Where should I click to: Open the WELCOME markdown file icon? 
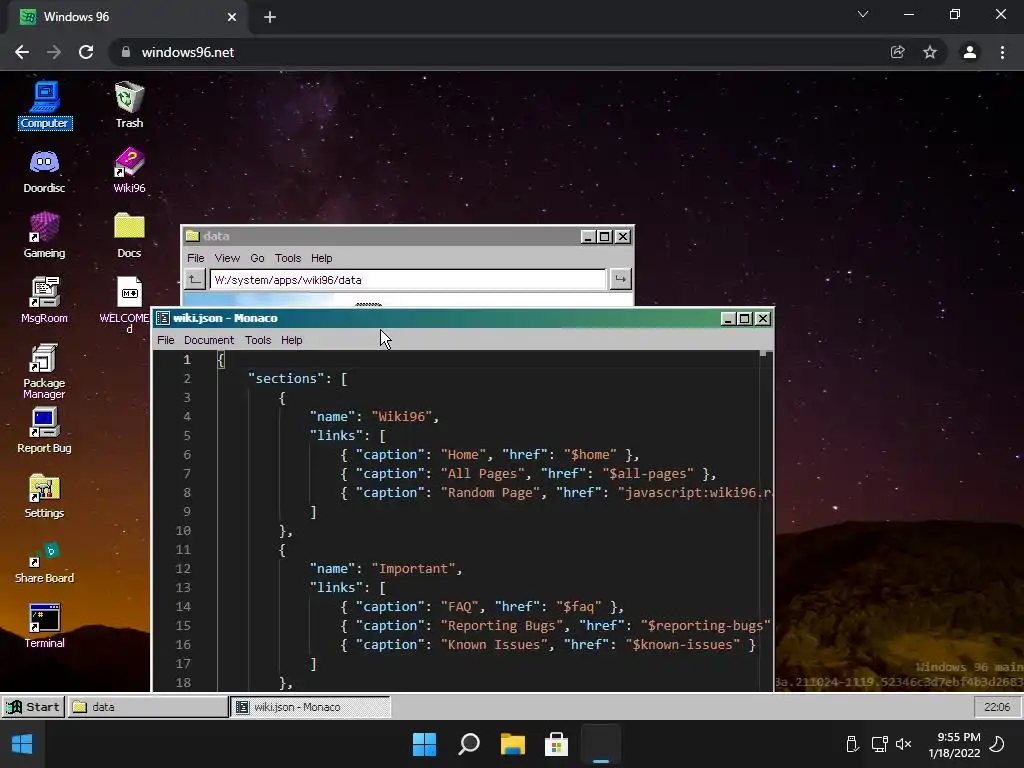[128, 304]
